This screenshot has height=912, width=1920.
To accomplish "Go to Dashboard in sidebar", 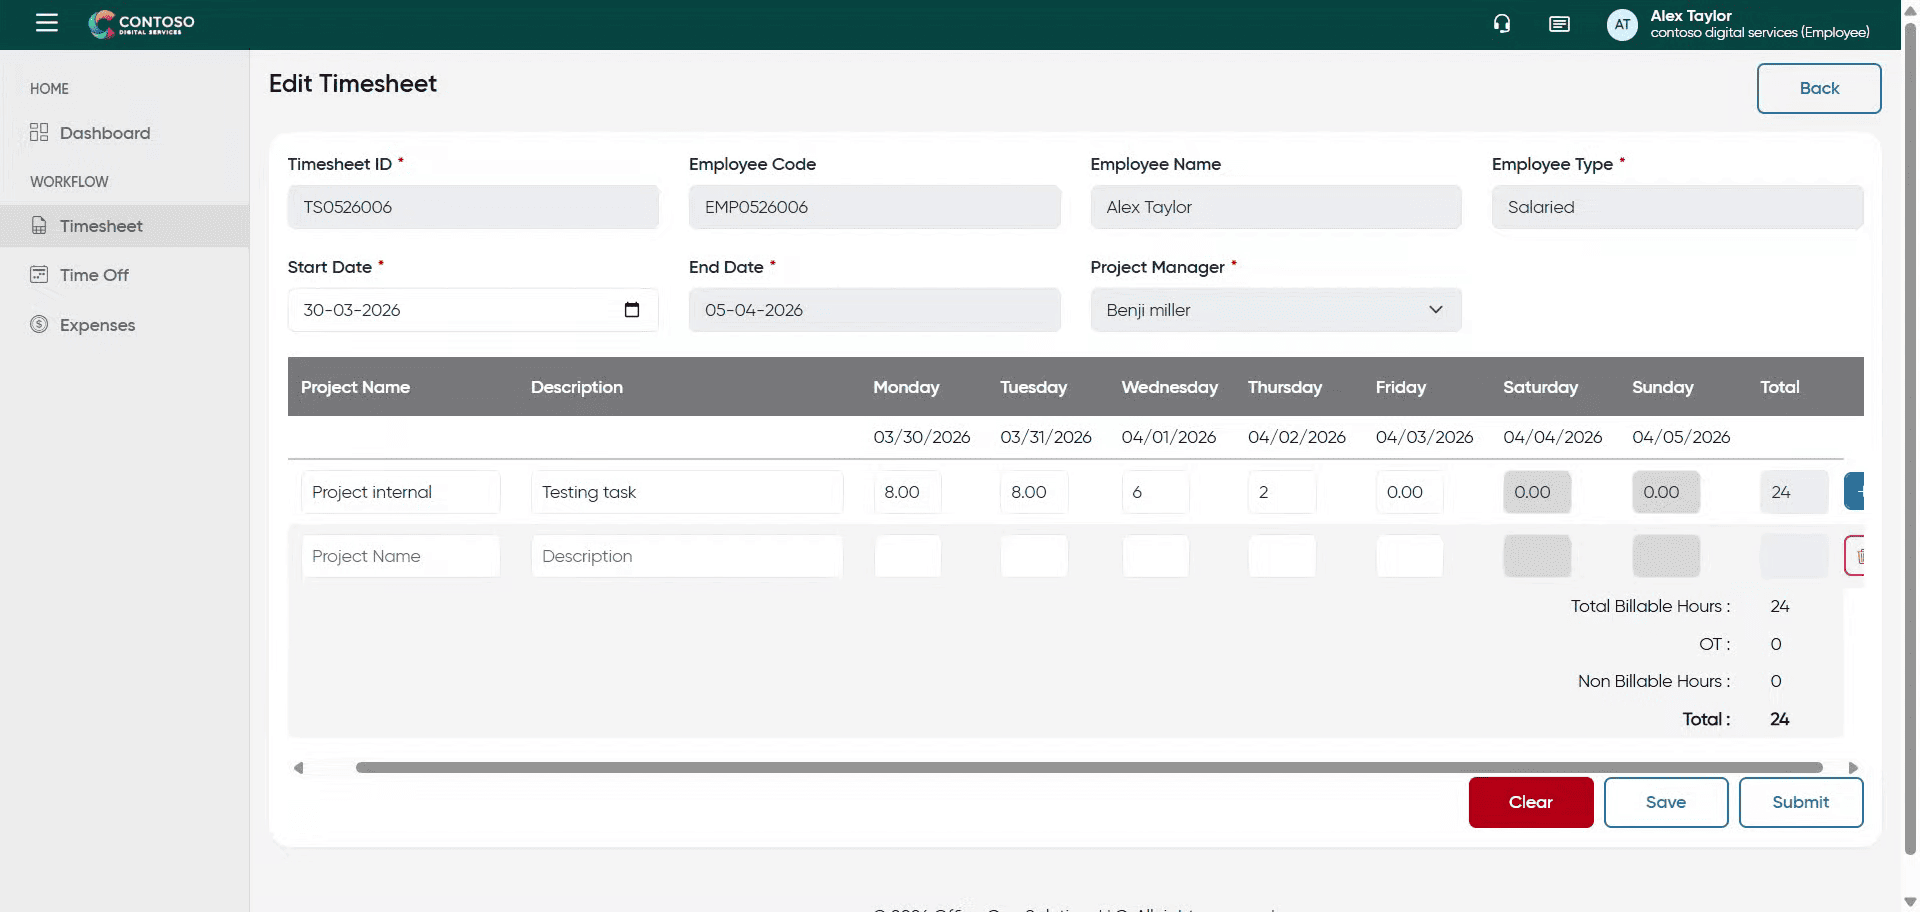I will click(104, 133).
